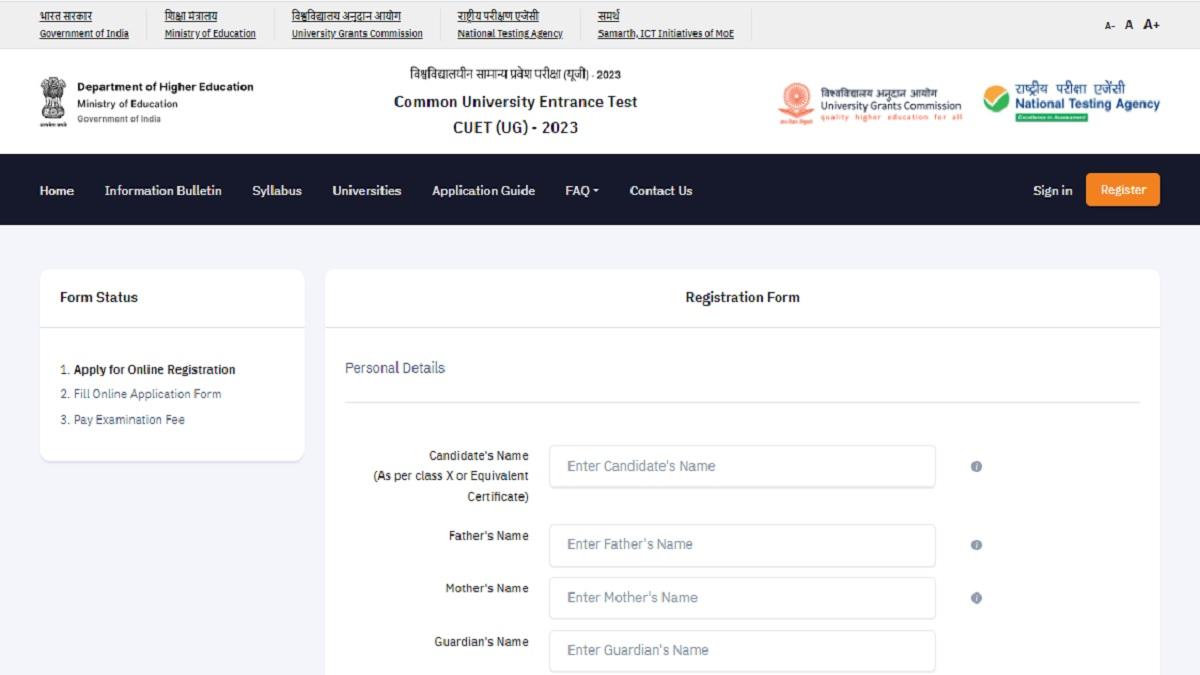The height and width of the screenshot is (675, 1200).
Task: Open the info tooltip beside Candidate's Name
Action: point(975,466)
